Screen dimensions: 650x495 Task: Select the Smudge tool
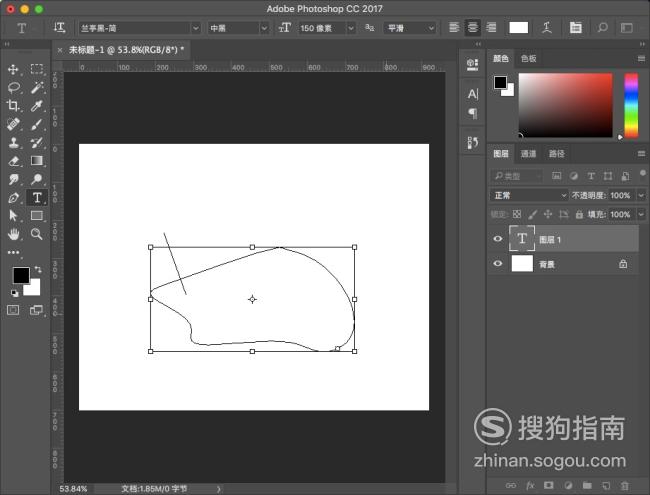coord(13,179)
